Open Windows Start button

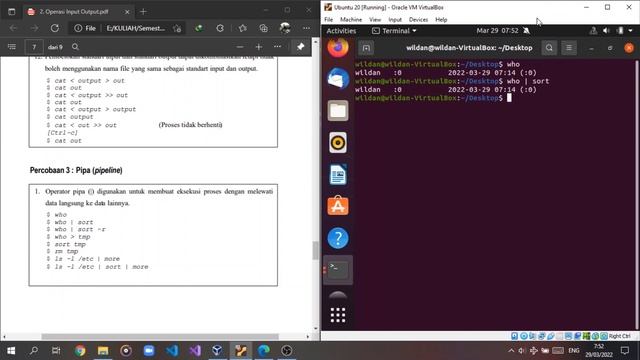tap(11, 351)
